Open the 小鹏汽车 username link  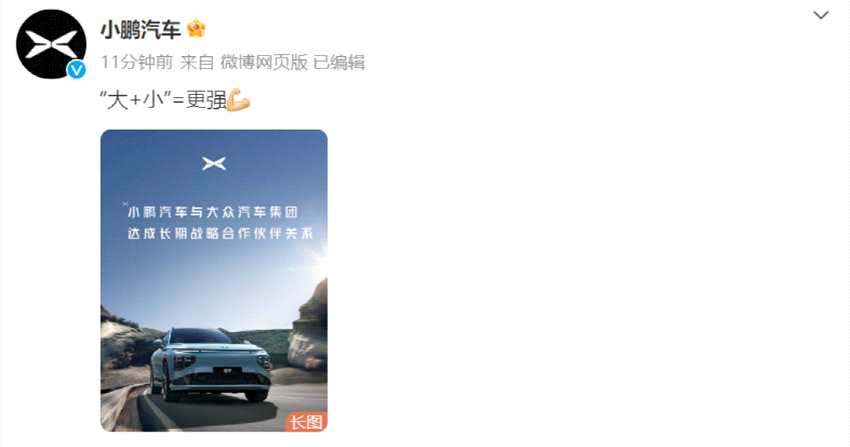tap(140, 29)
